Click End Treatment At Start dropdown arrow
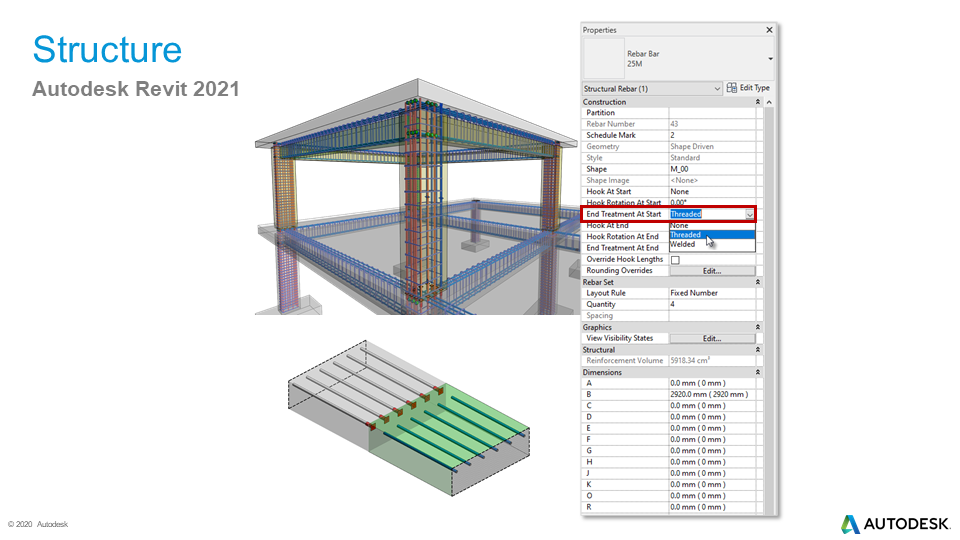960x540 pixels. tap(749, 215)
